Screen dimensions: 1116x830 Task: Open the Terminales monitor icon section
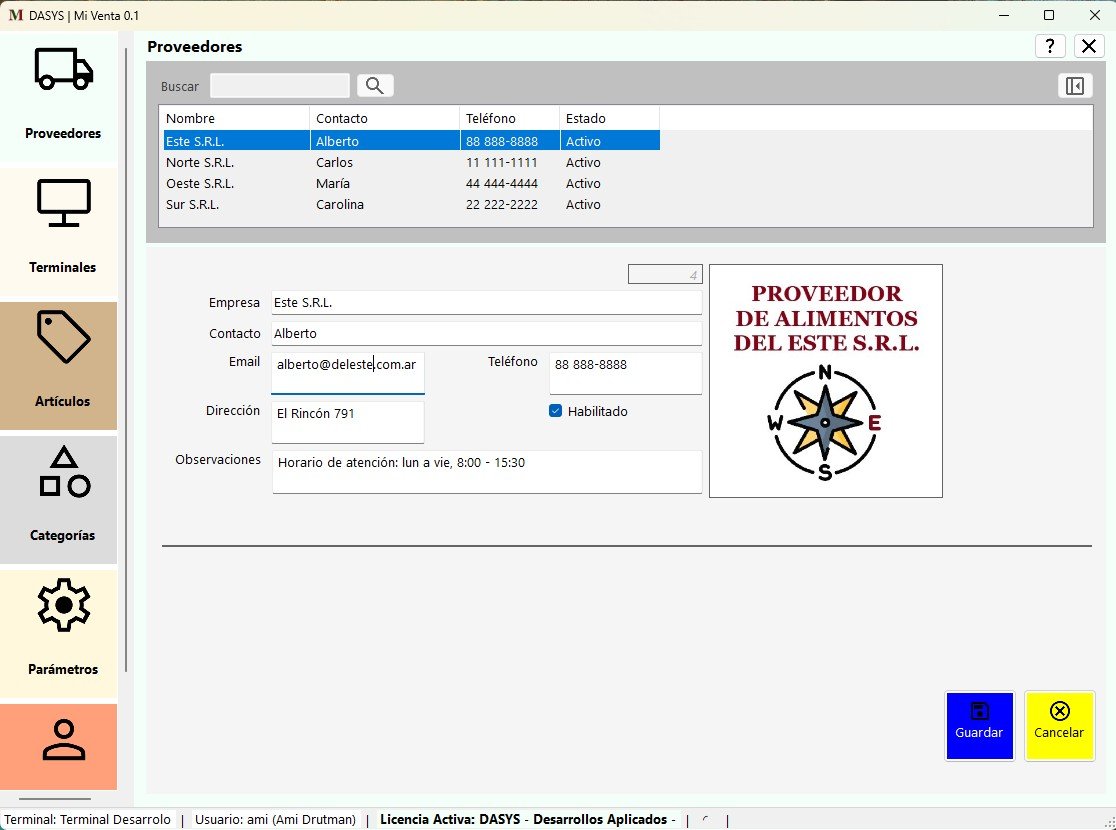pos(63,226)
